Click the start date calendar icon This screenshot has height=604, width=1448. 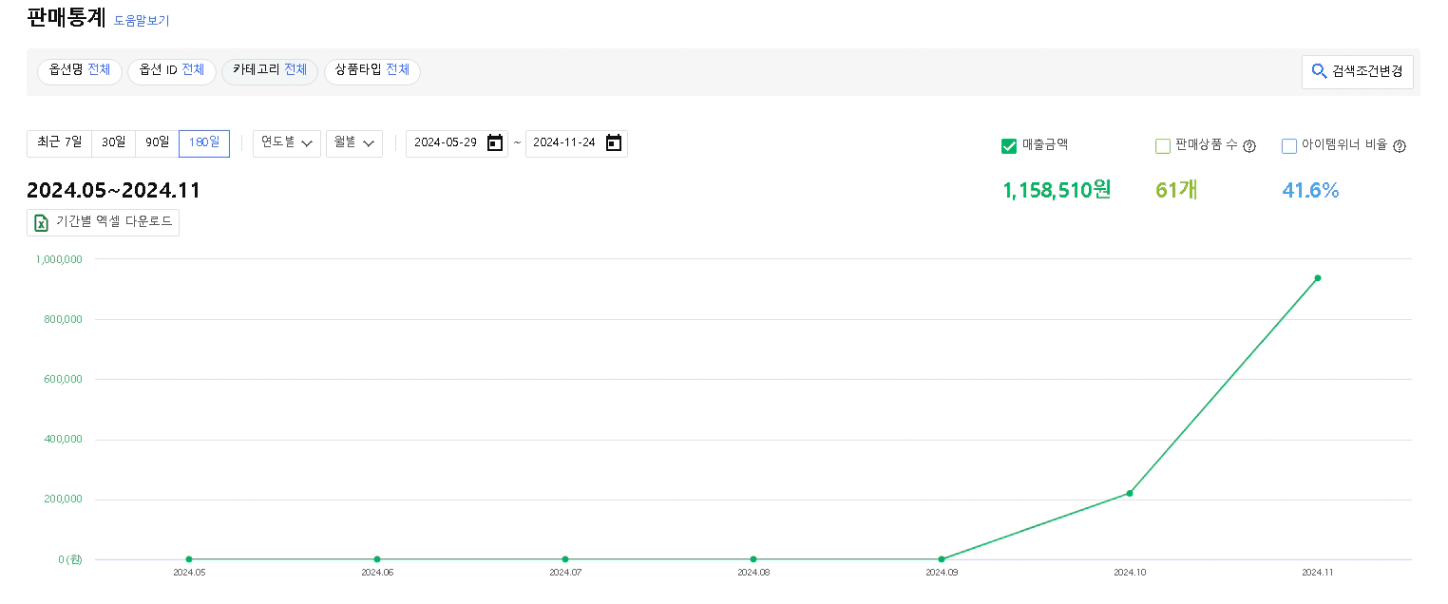[x=495, y=143]
